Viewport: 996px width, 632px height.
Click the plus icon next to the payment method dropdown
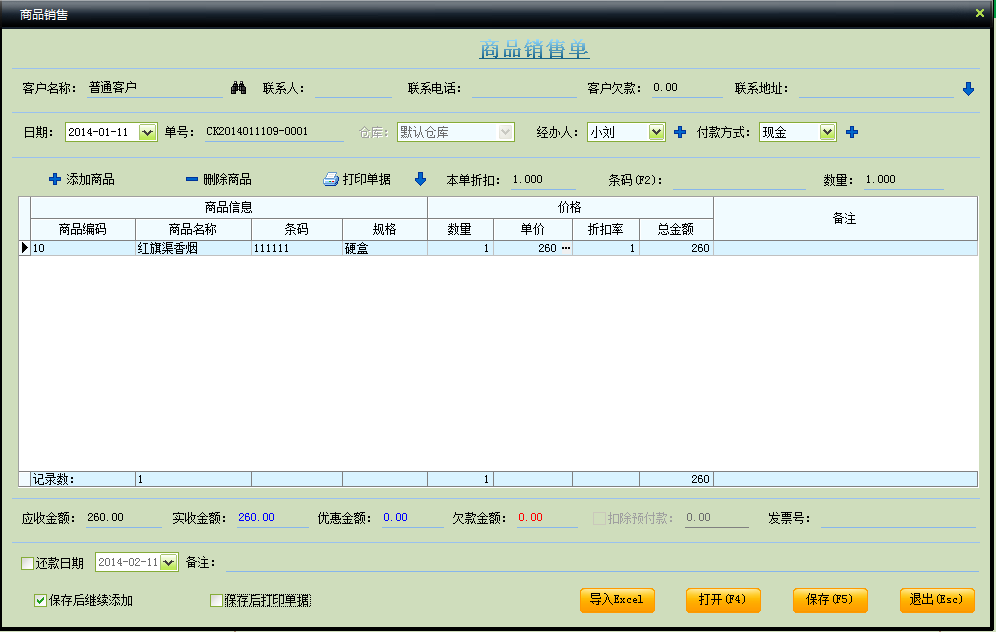tap(852, 132)
